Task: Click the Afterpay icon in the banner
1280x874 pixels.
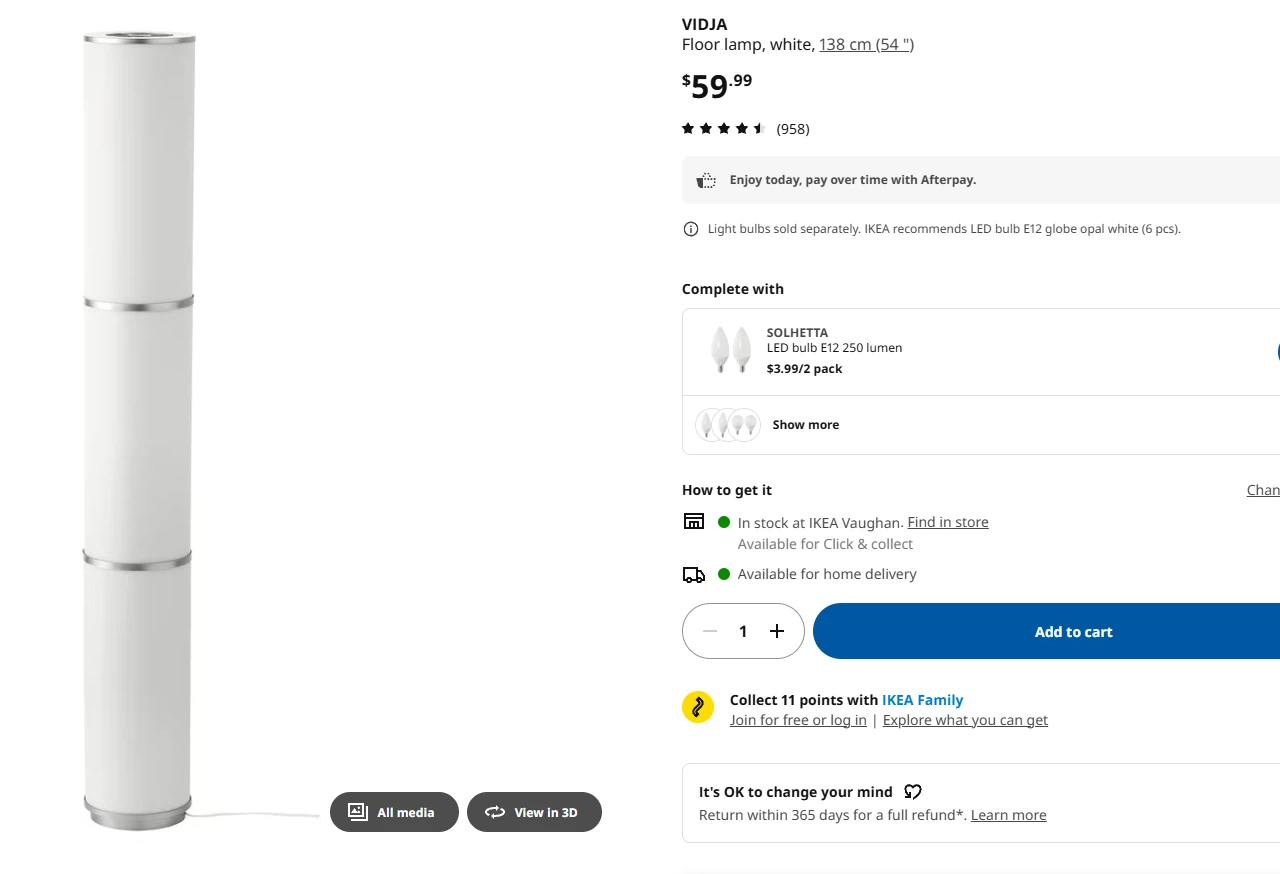Action: (706, 180)
